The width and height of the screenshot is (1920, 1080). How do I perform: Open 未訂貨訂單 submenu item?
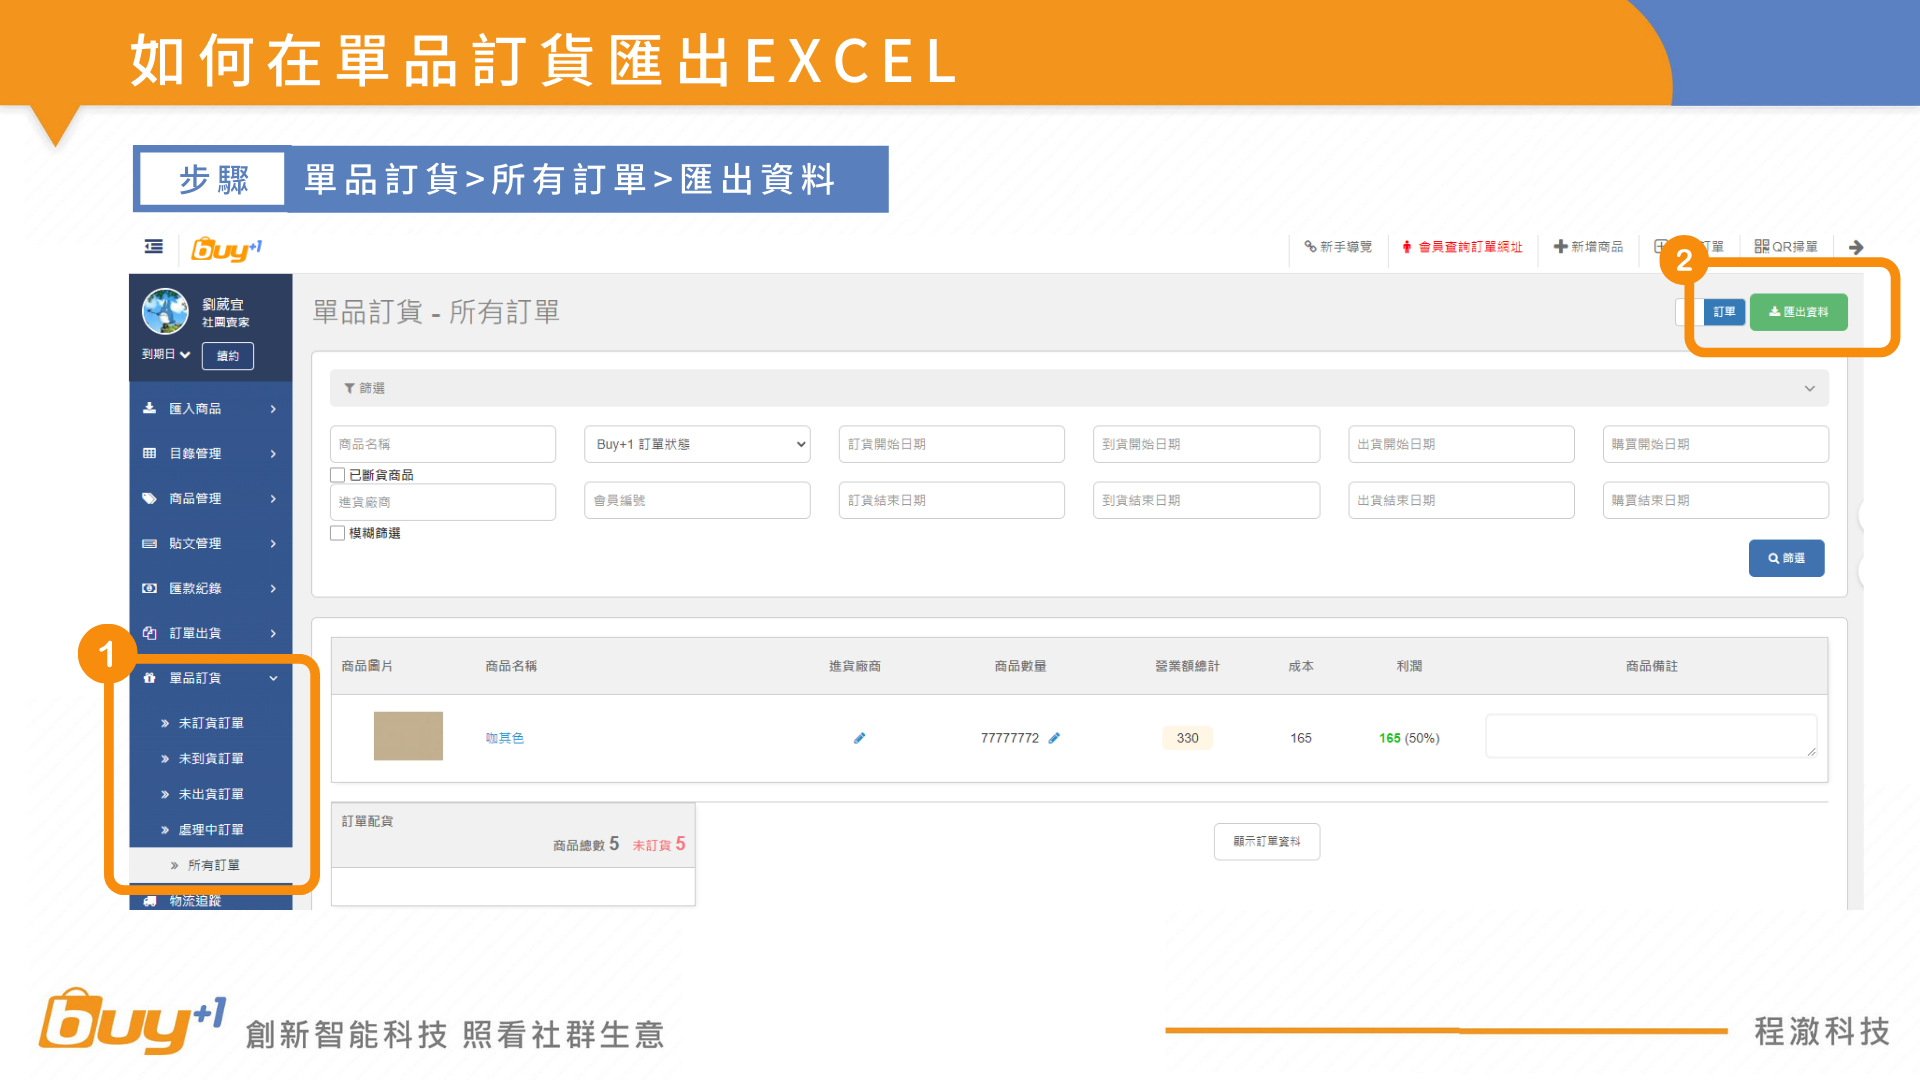(210, 723)
